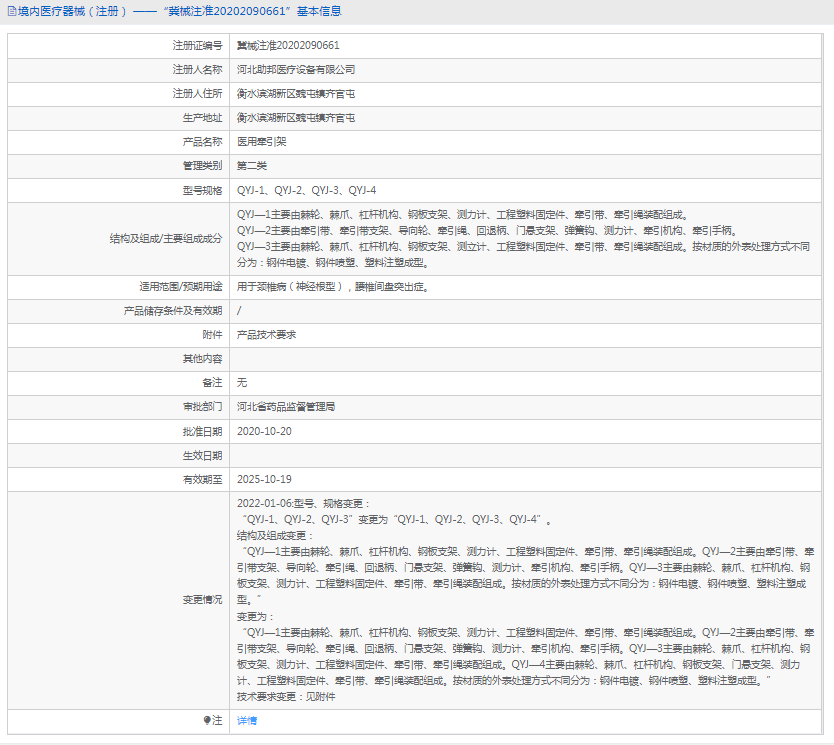The image size is (834, 745).
Task: Click the 有效期至 label
Action: click(202, 480)
